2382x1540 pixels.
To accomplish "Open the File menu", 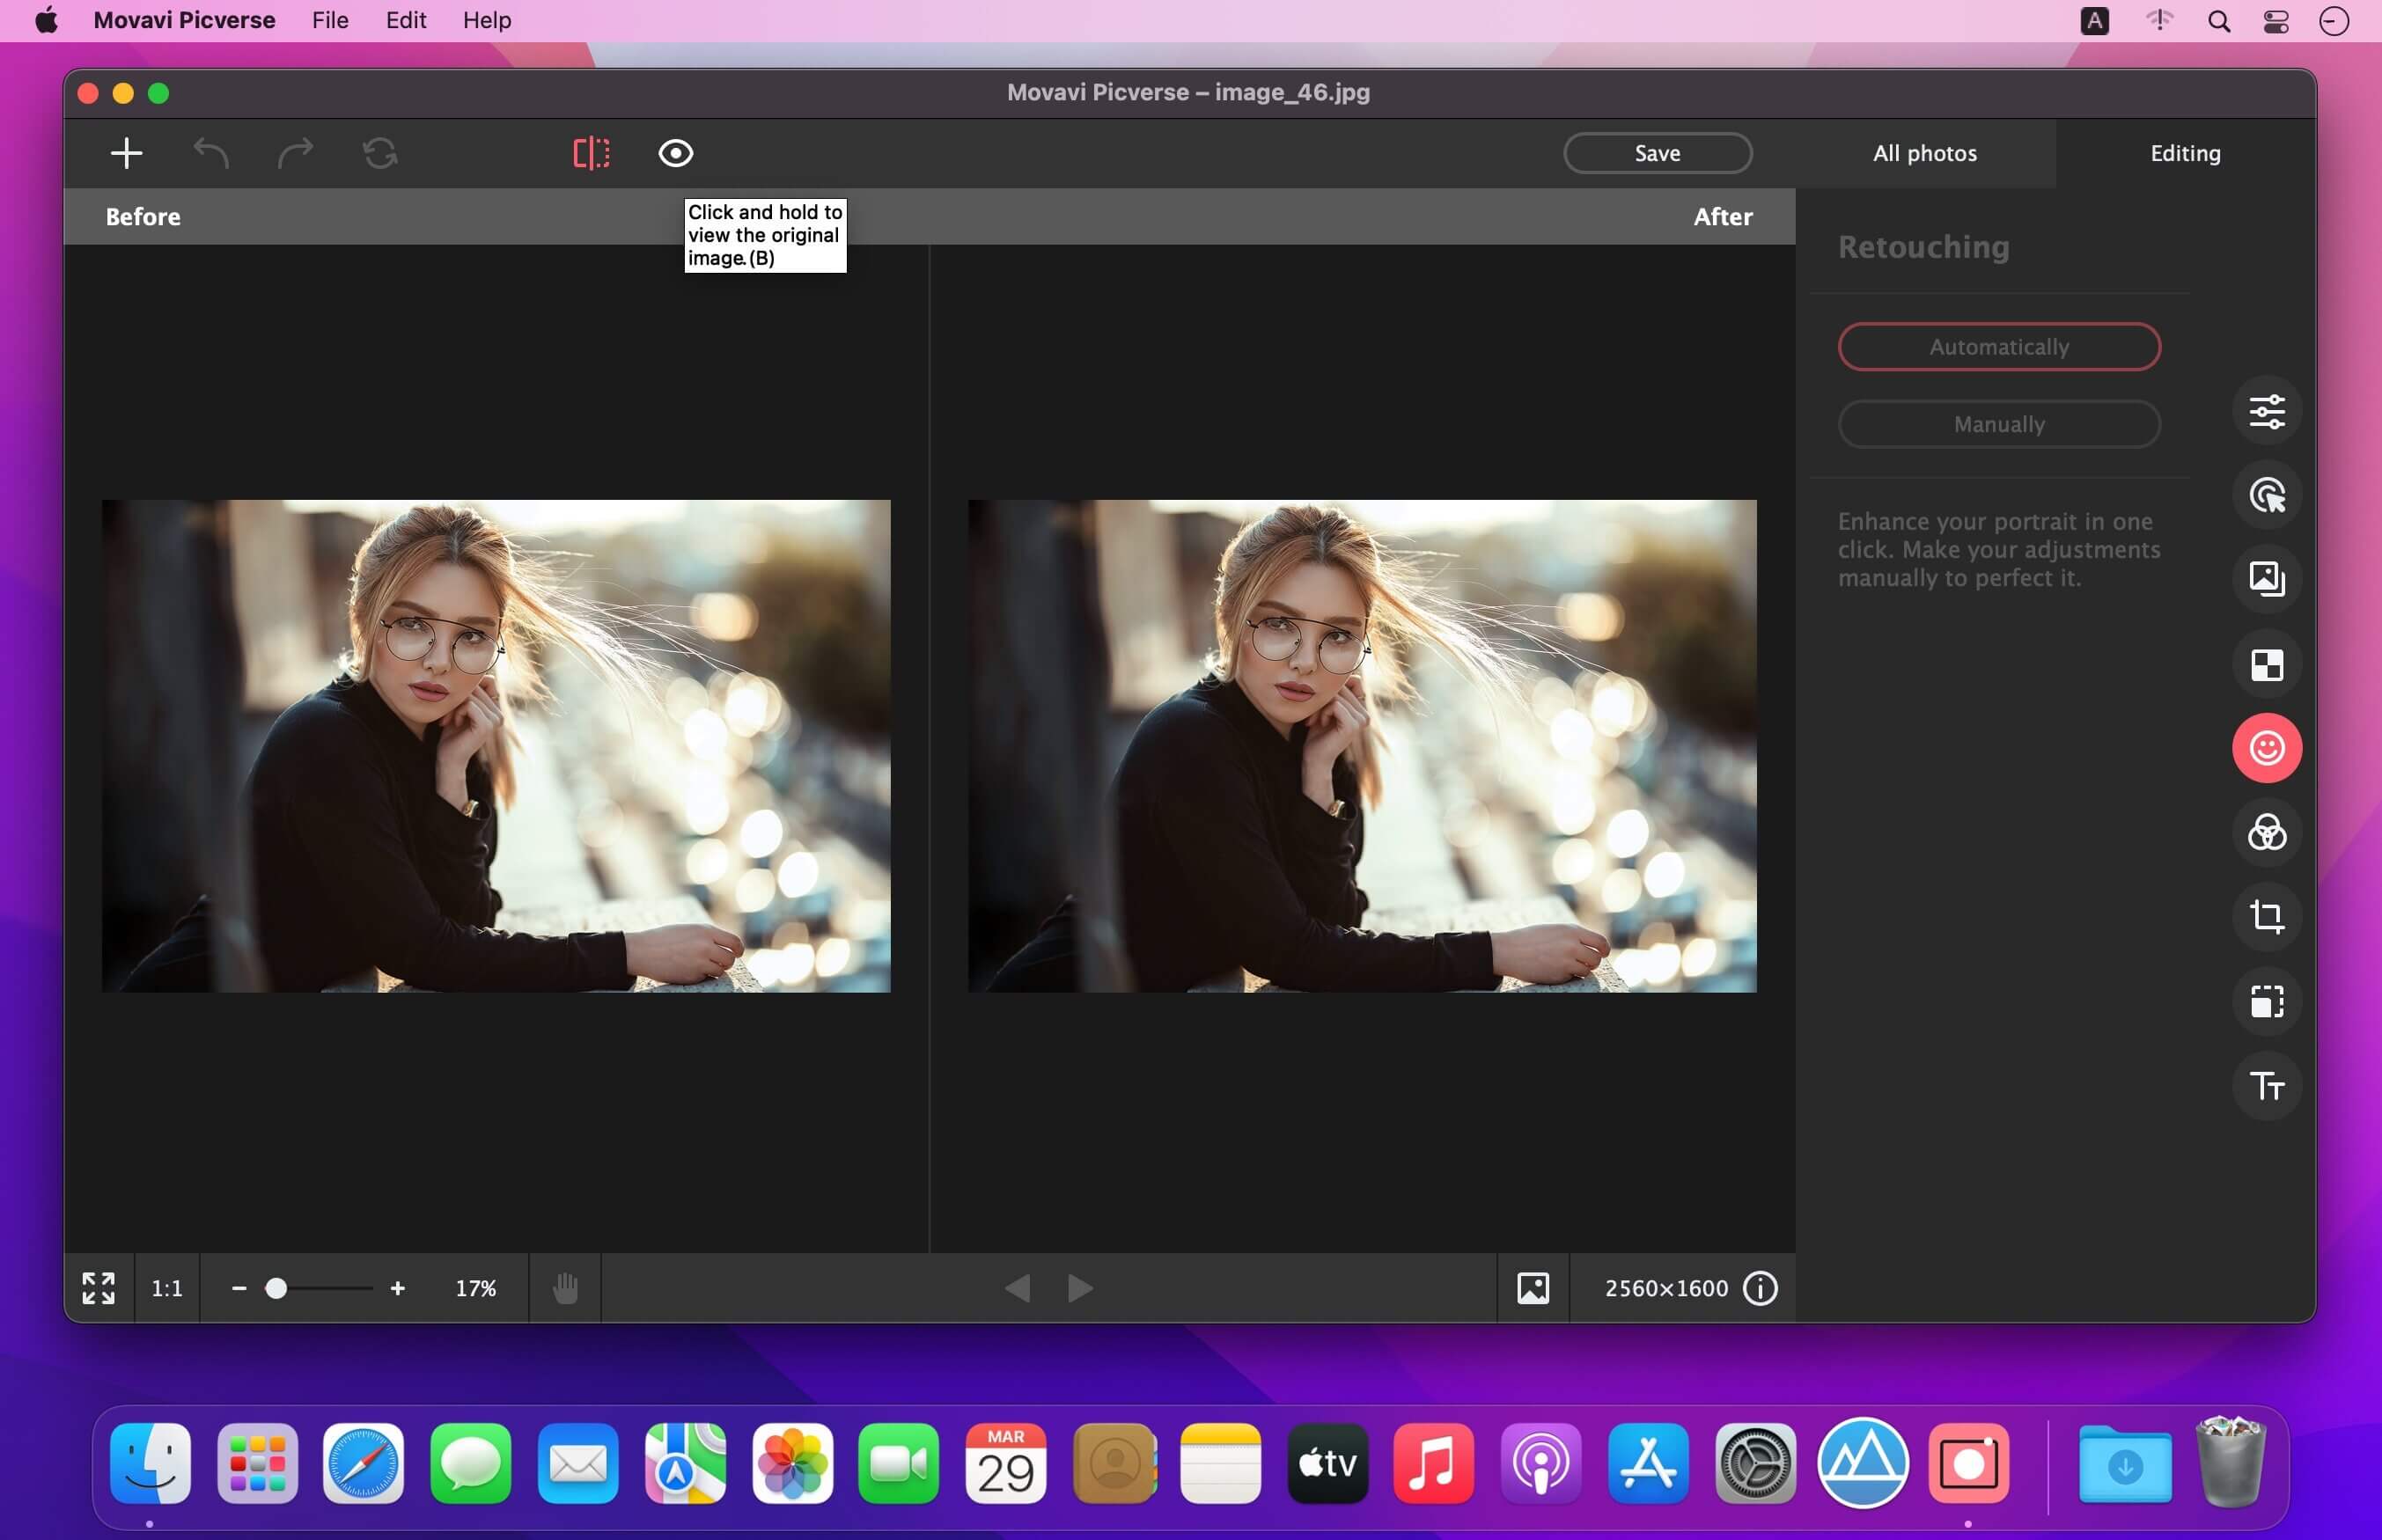I will click(x=330, y=20).
